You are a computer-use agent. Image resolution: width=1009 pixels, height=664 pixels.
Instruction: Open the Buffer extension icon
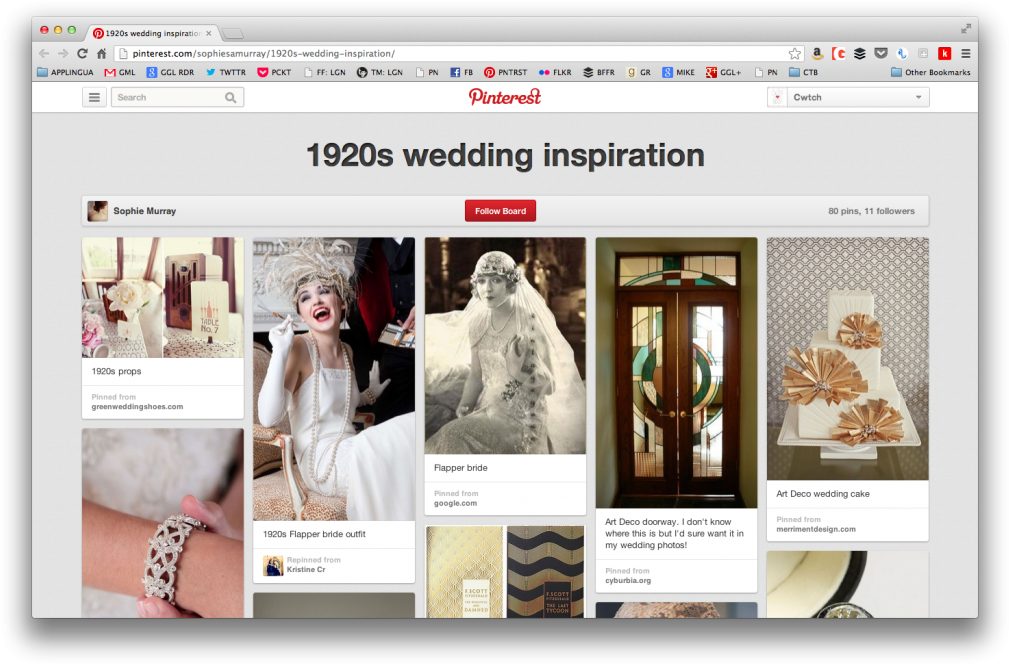(859, 54)
